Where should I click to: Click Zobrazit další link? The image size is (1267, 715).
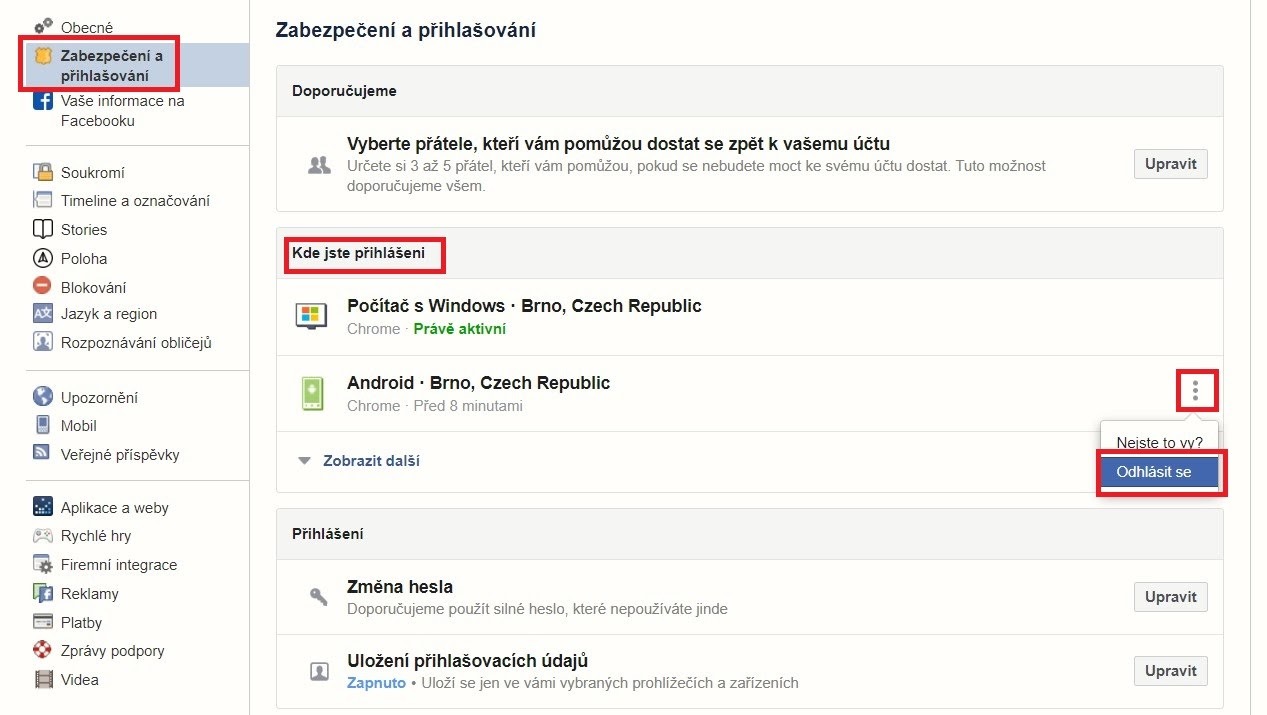click(x=371, y=461)
